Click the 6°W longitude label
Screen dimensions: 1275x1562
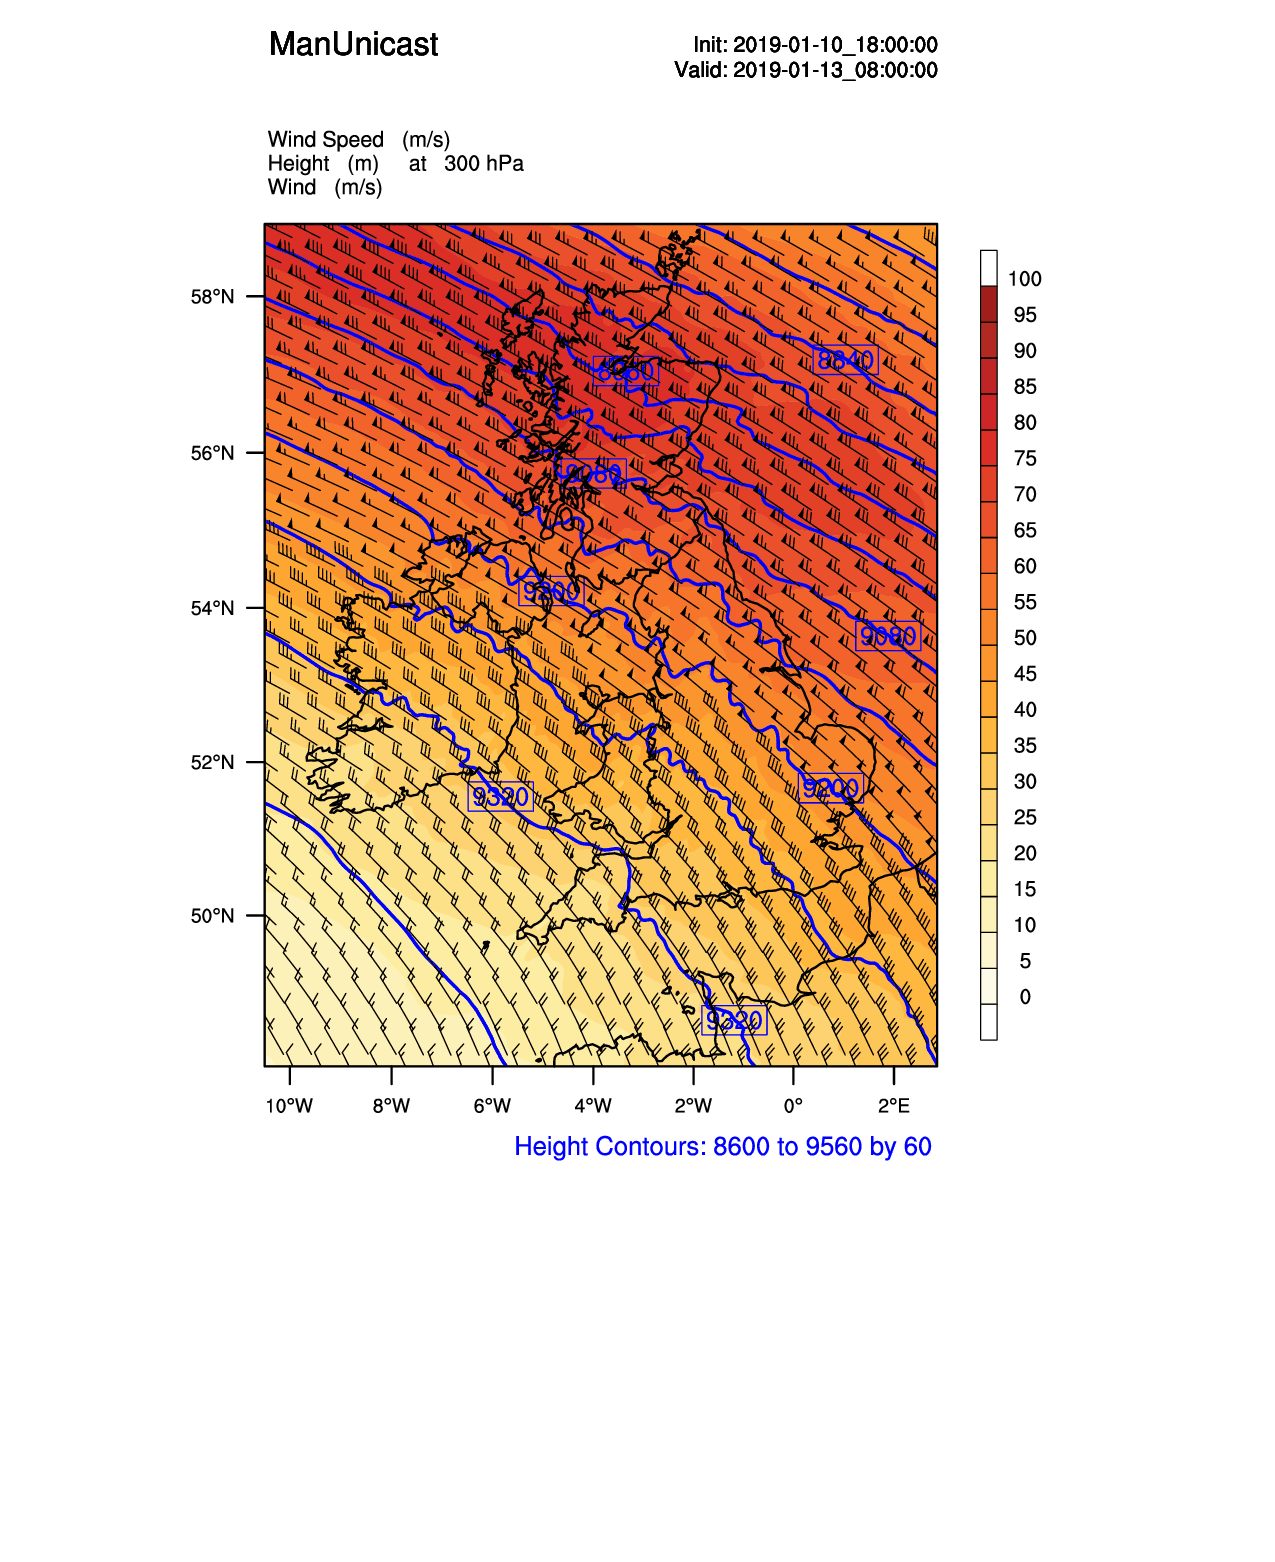tap(492, 1106)
